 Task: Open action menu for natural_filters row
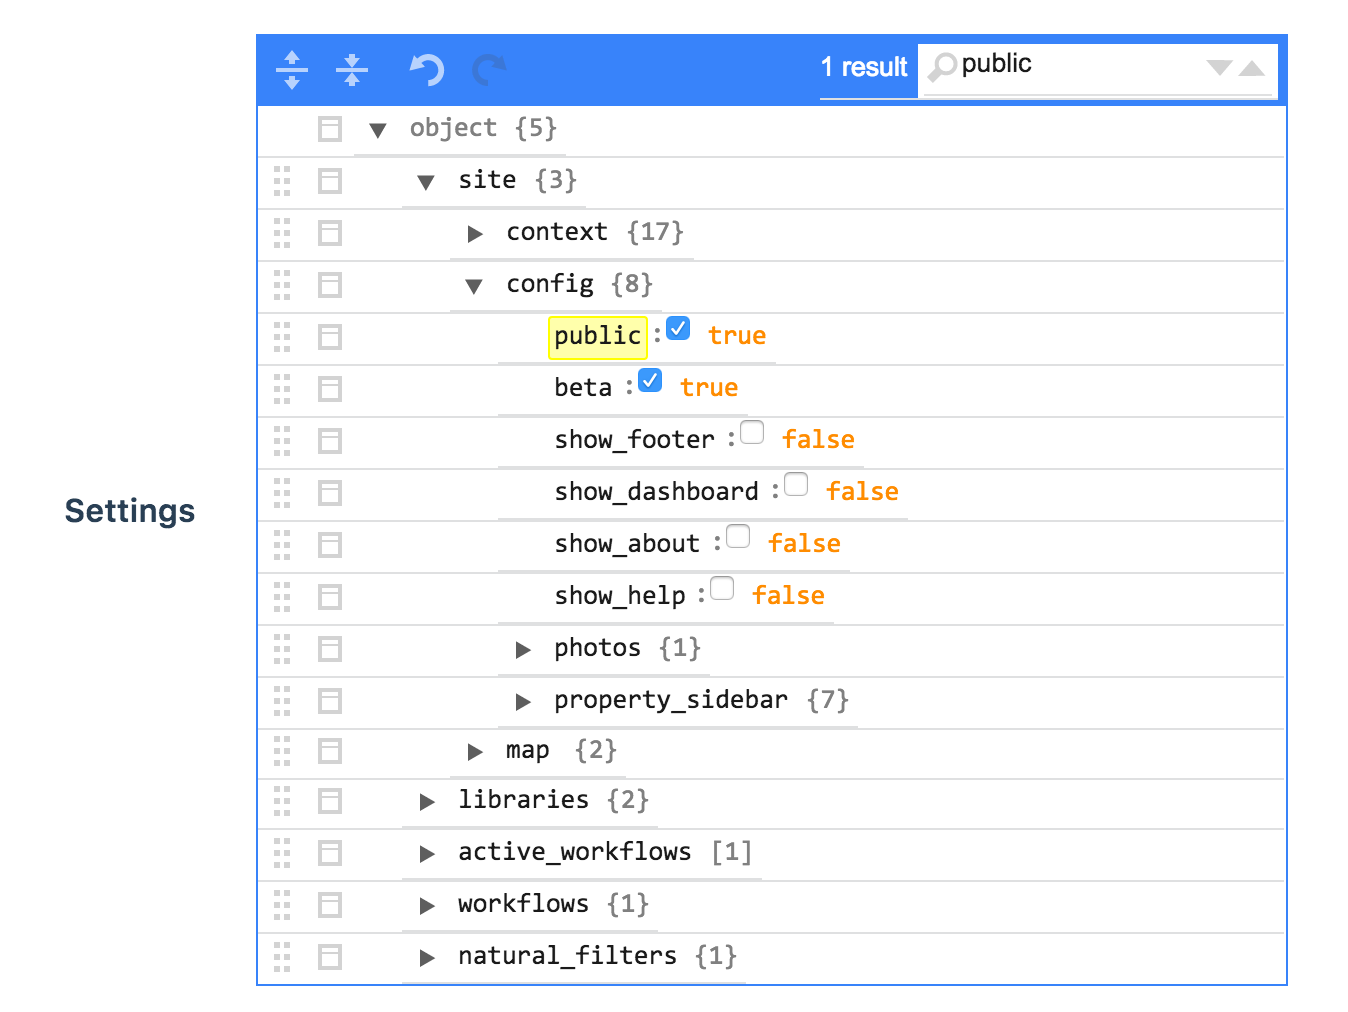point(330,957)
